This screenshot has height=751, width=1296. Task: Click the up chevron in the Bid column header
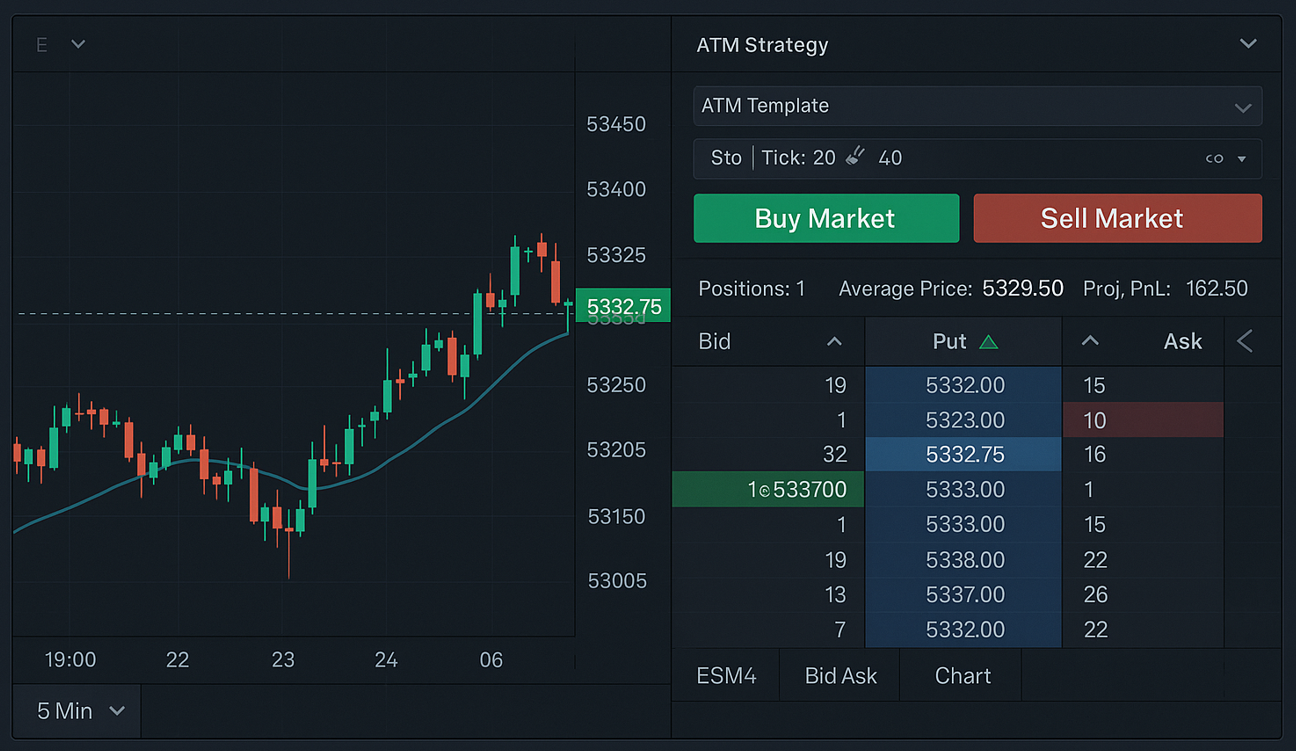tap(834, 342)
